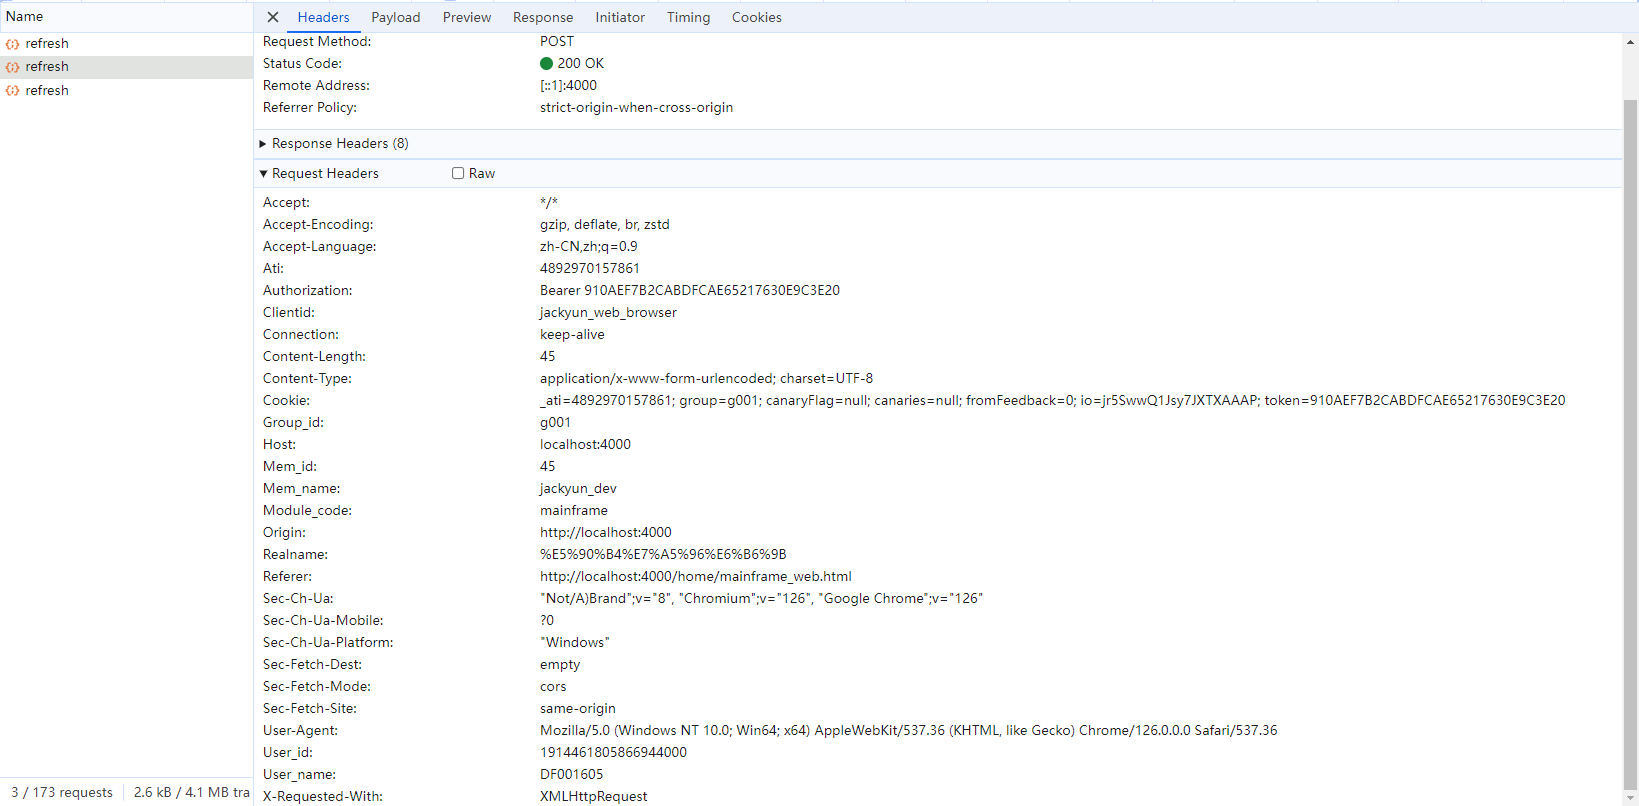This screenshot has height=806, width=1639.
Task: Open the Payload tab
Action: [x=396, y=17]
